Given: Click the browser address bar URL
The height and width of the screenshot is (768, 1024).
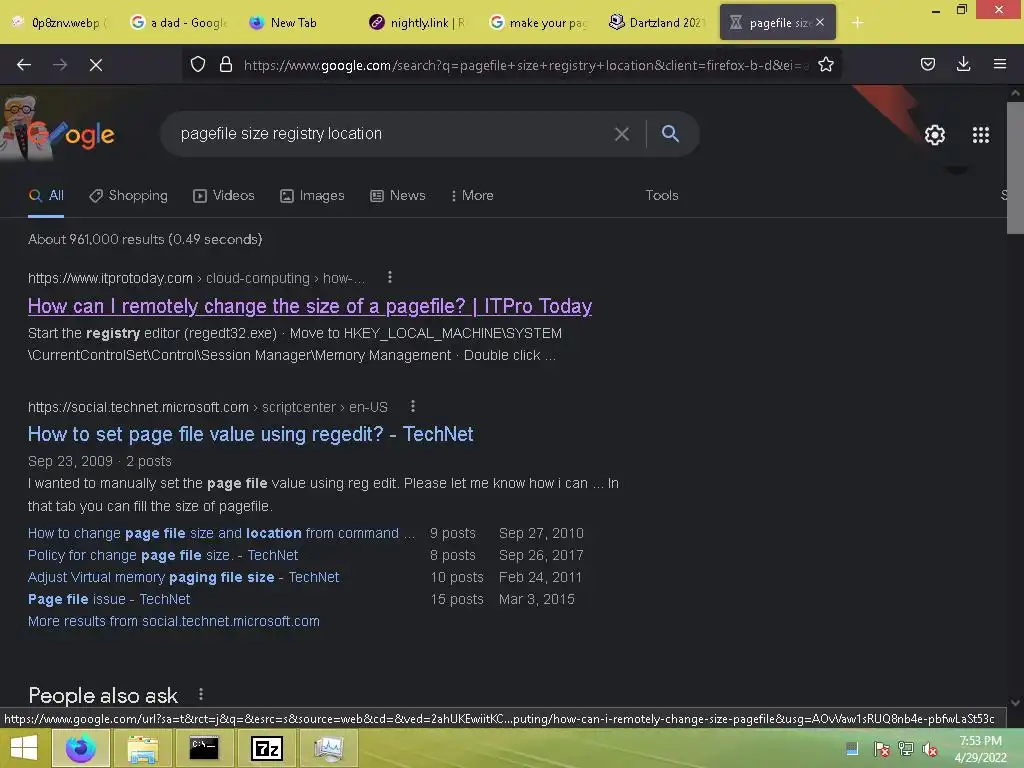Looking at the screenshot, I should 526,65.
